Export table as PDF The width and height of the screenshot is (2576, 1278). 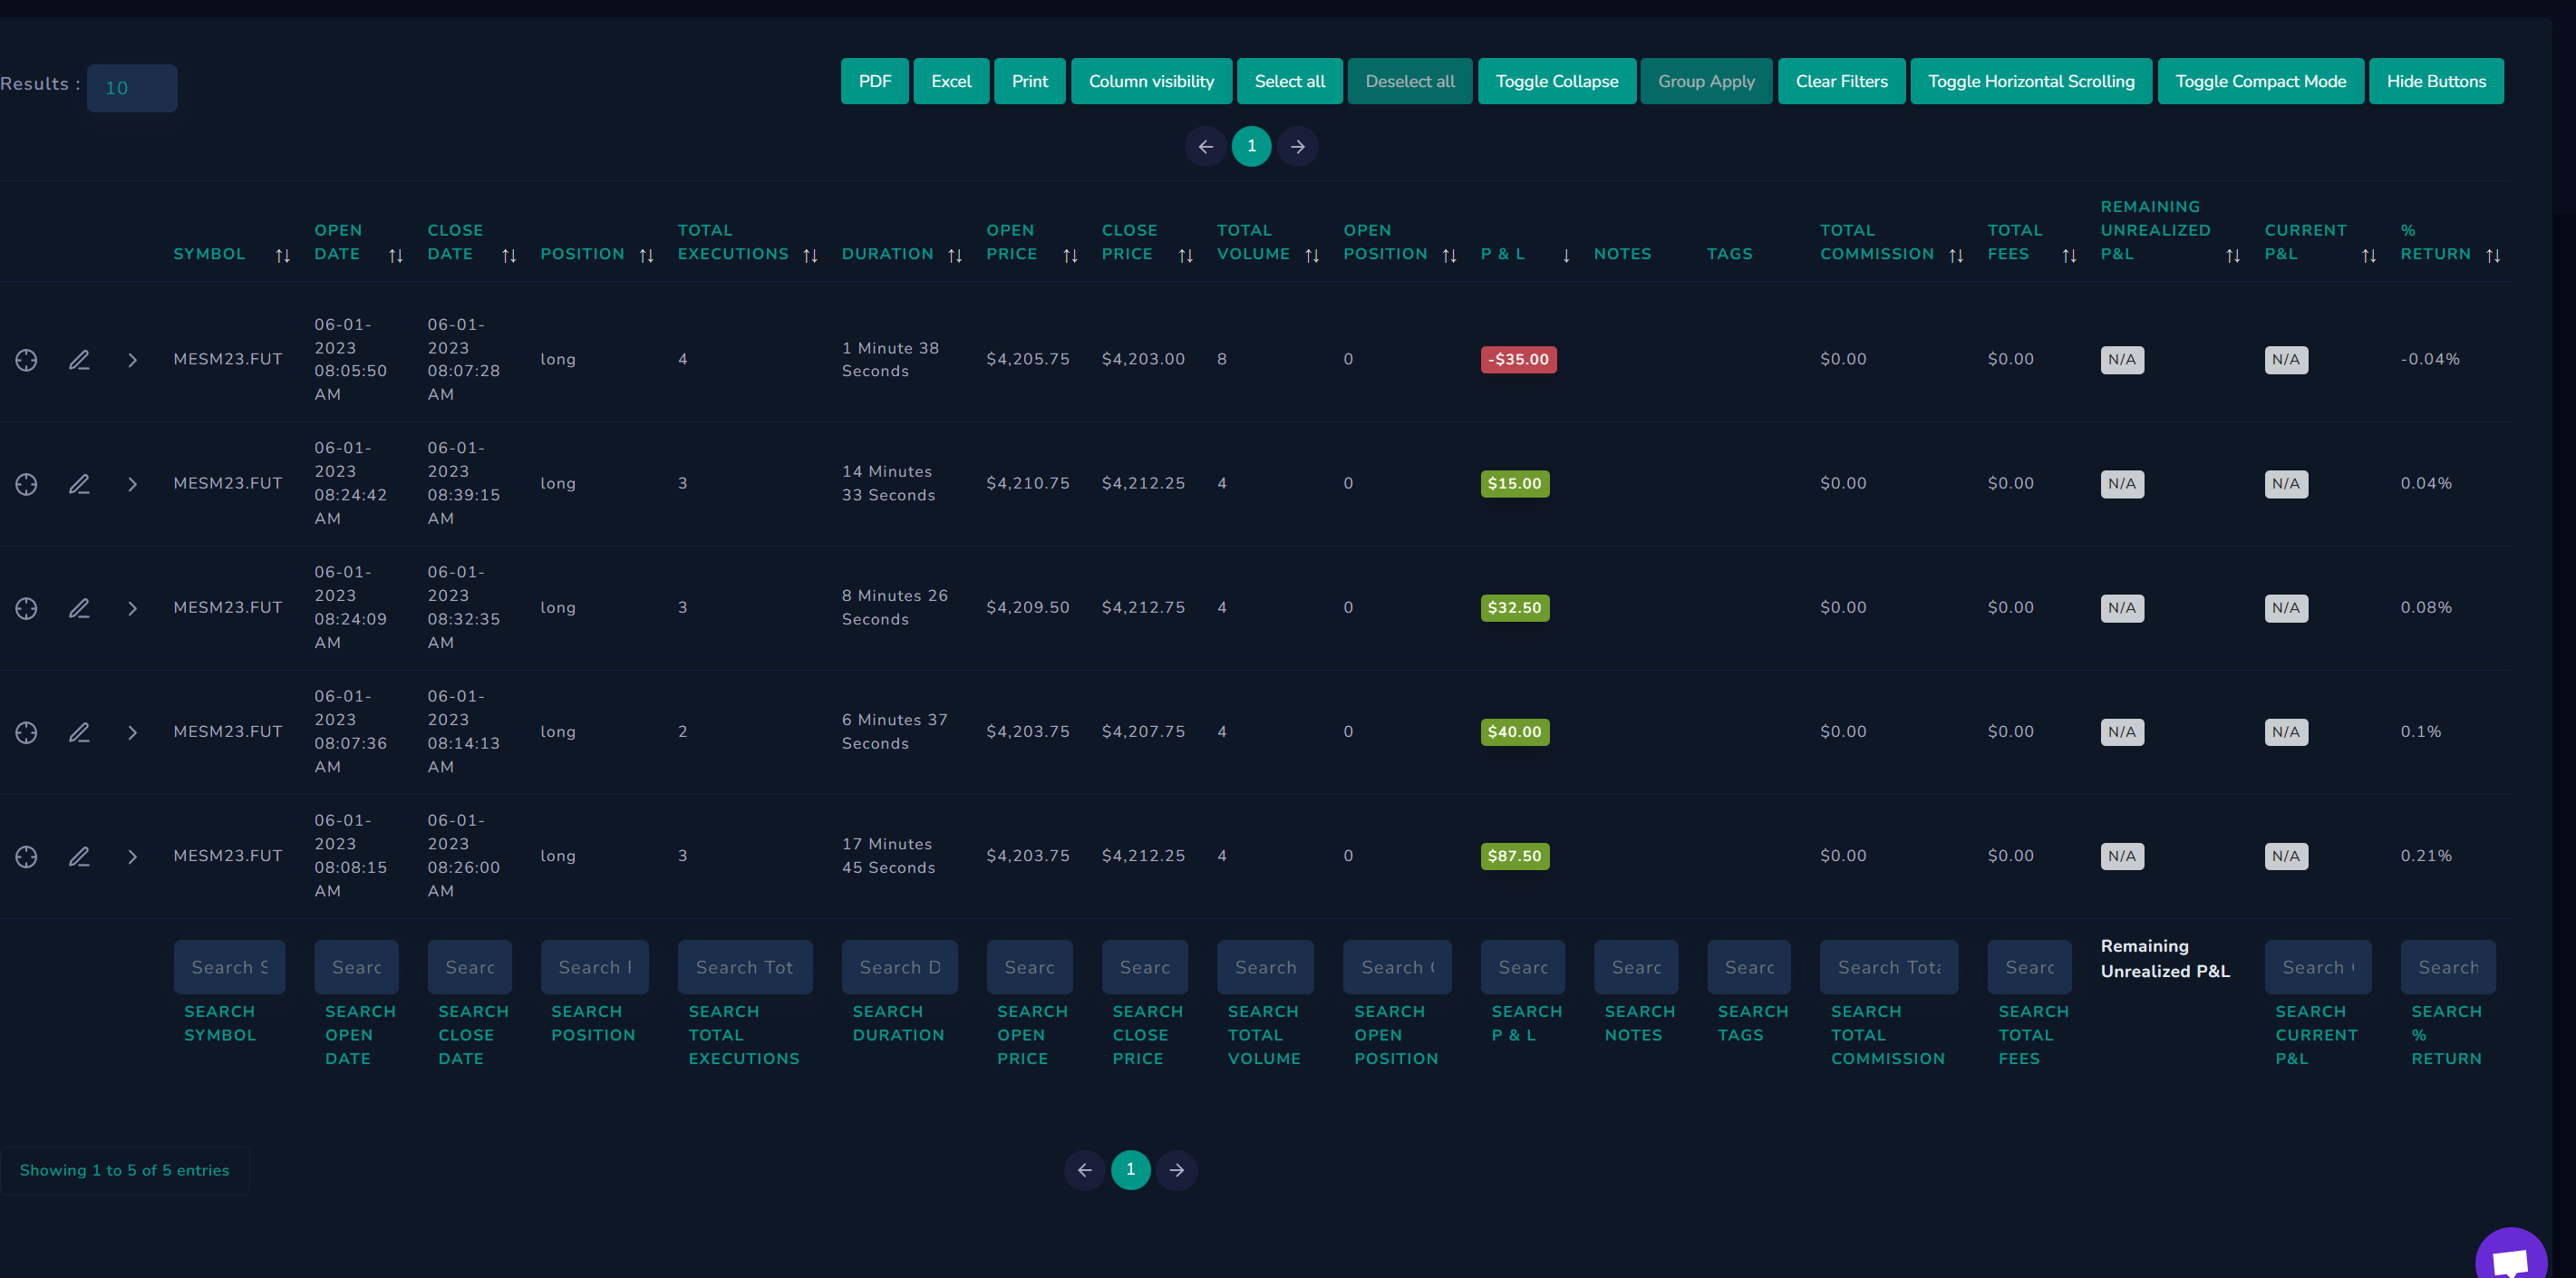pyautogui.click(x=875, y=81)
